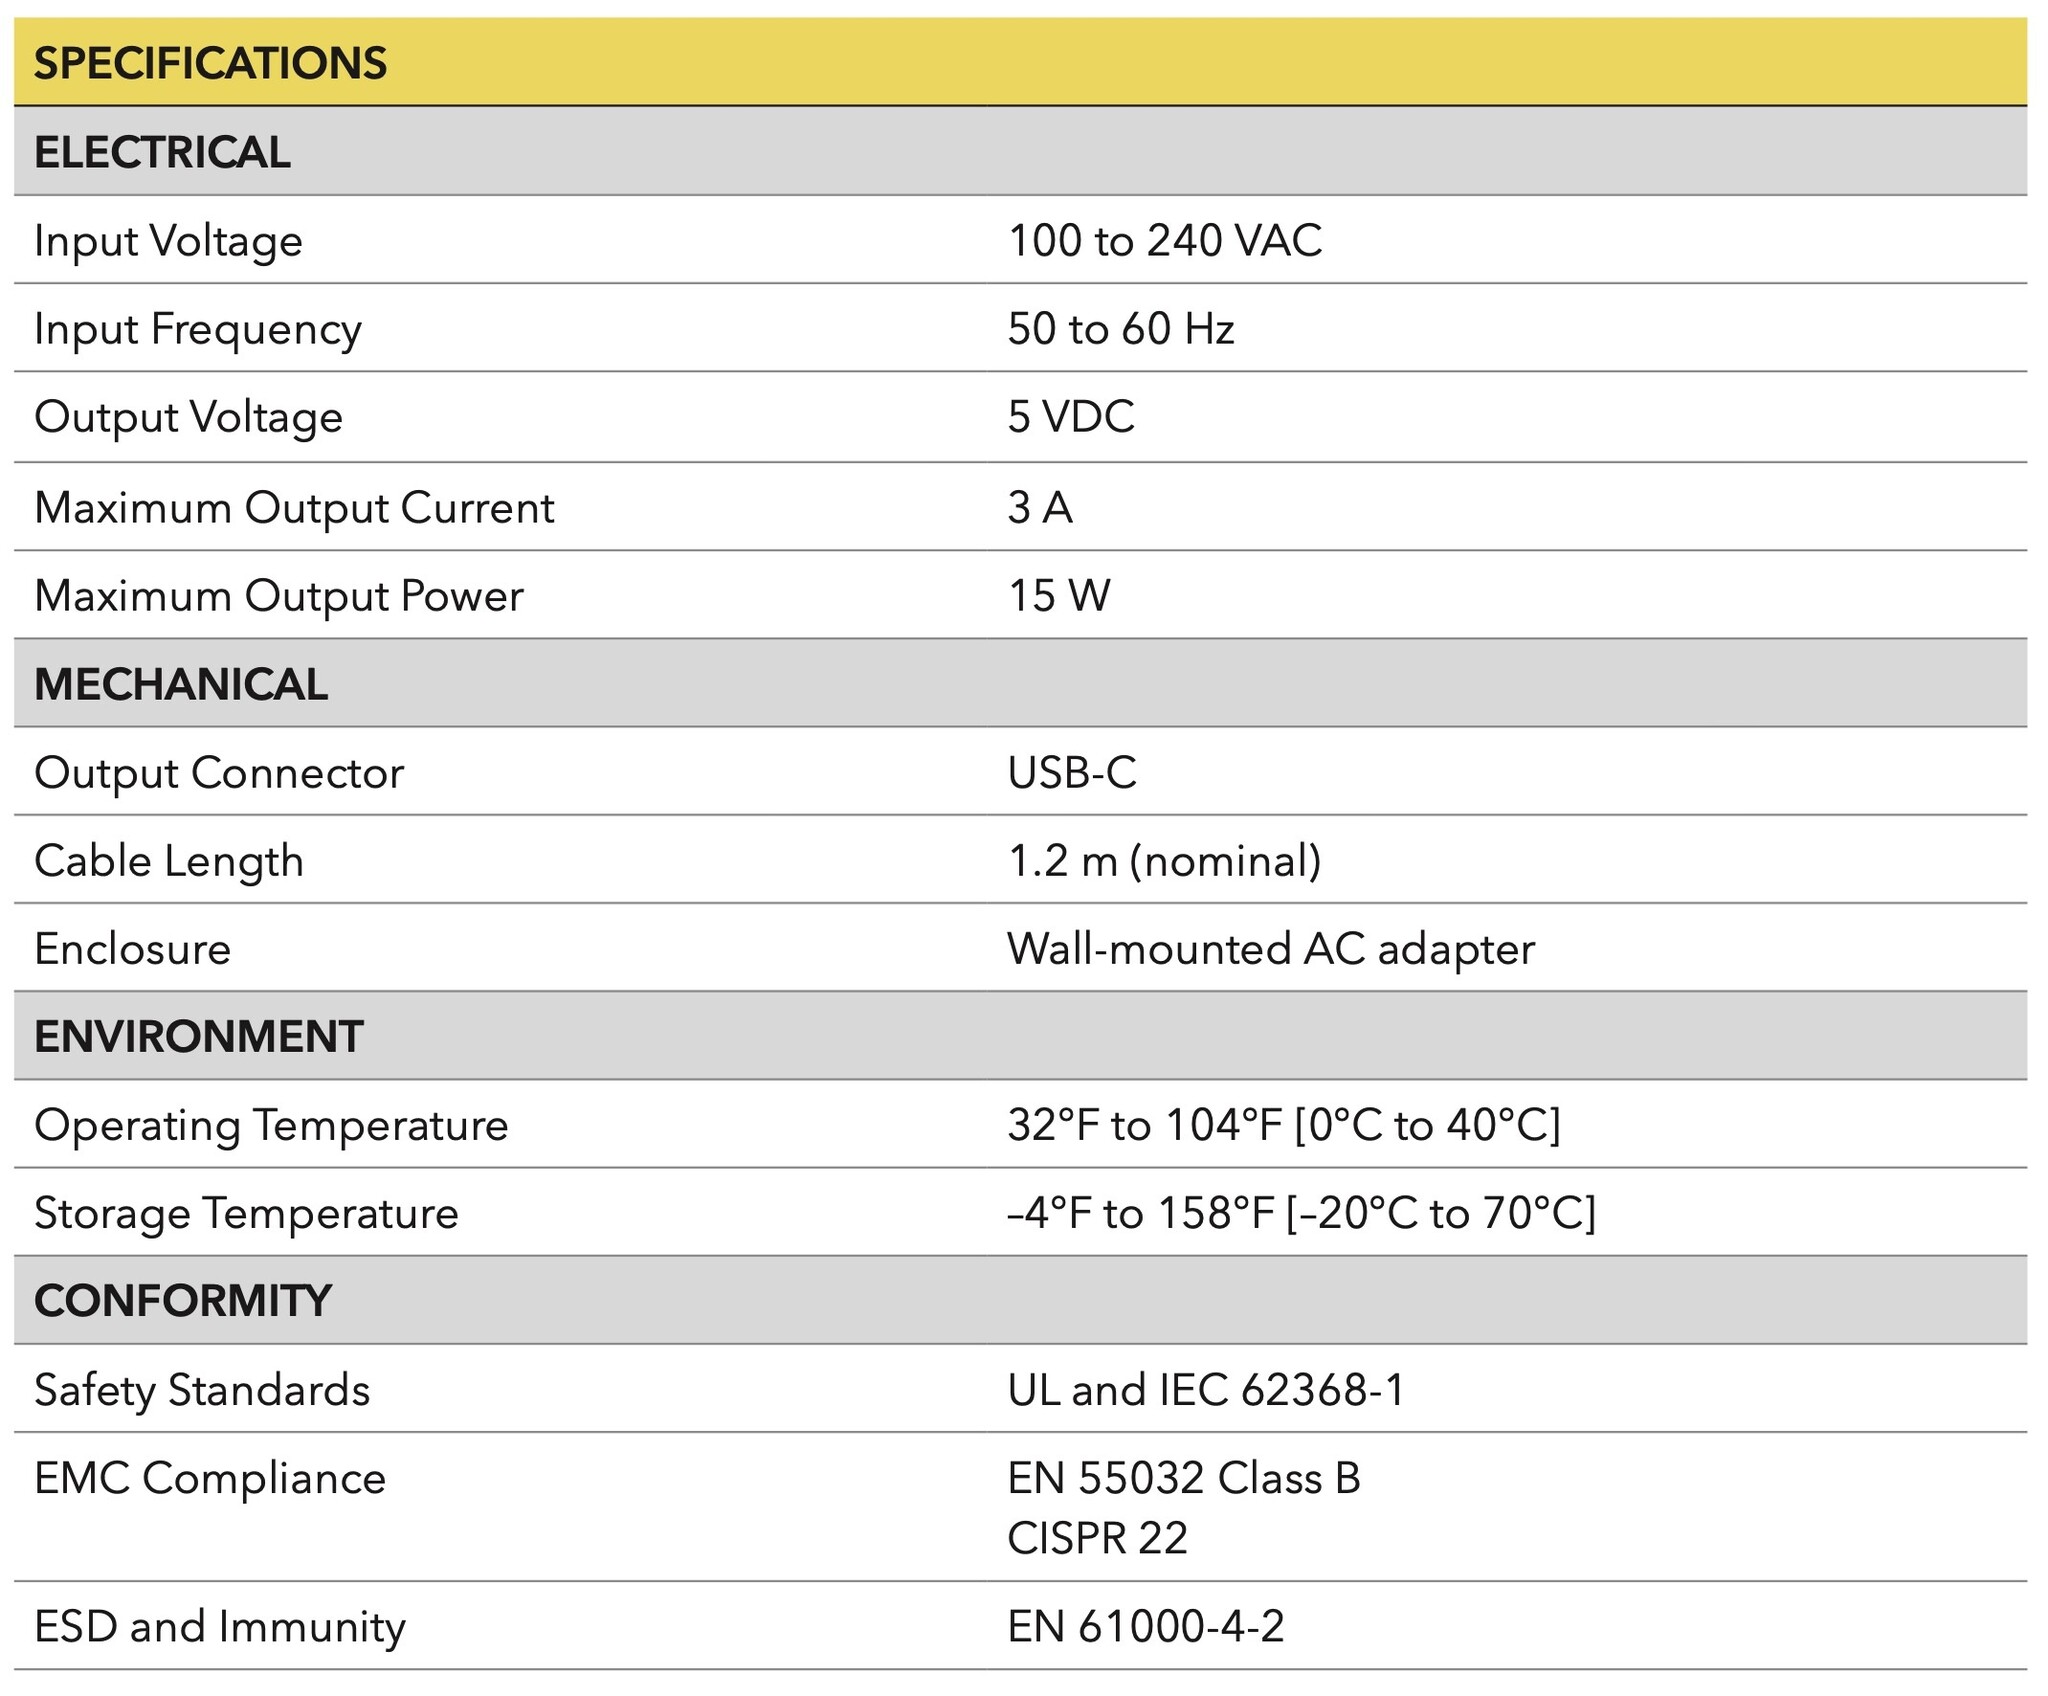Click the CISPR 22 text
Viewport: 2048px width, 1696px height.
(x=1096, y=1538)
